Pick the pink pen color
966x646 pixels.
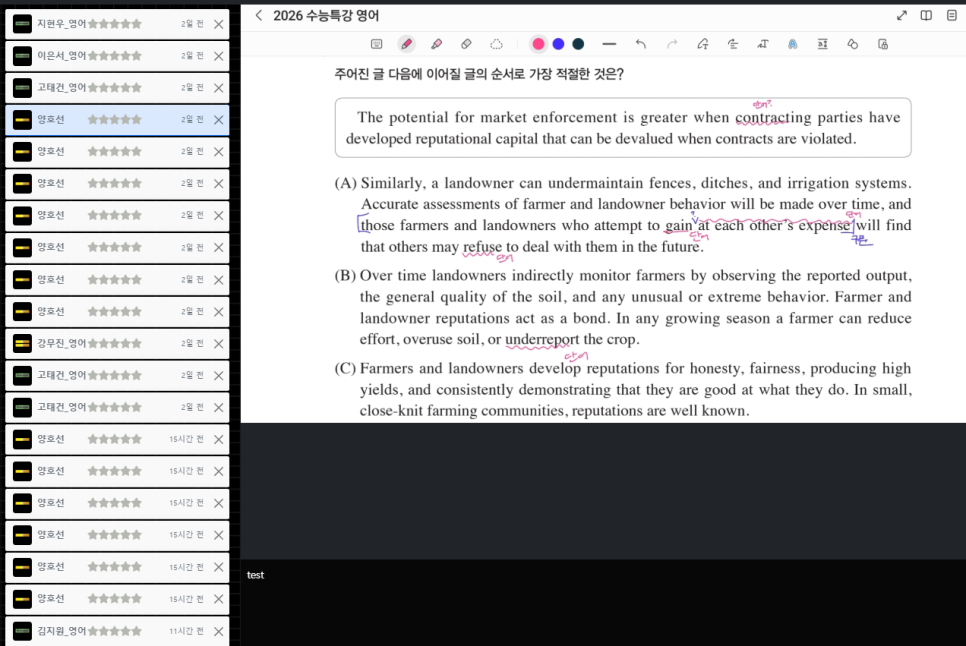[x=539, y=44]
